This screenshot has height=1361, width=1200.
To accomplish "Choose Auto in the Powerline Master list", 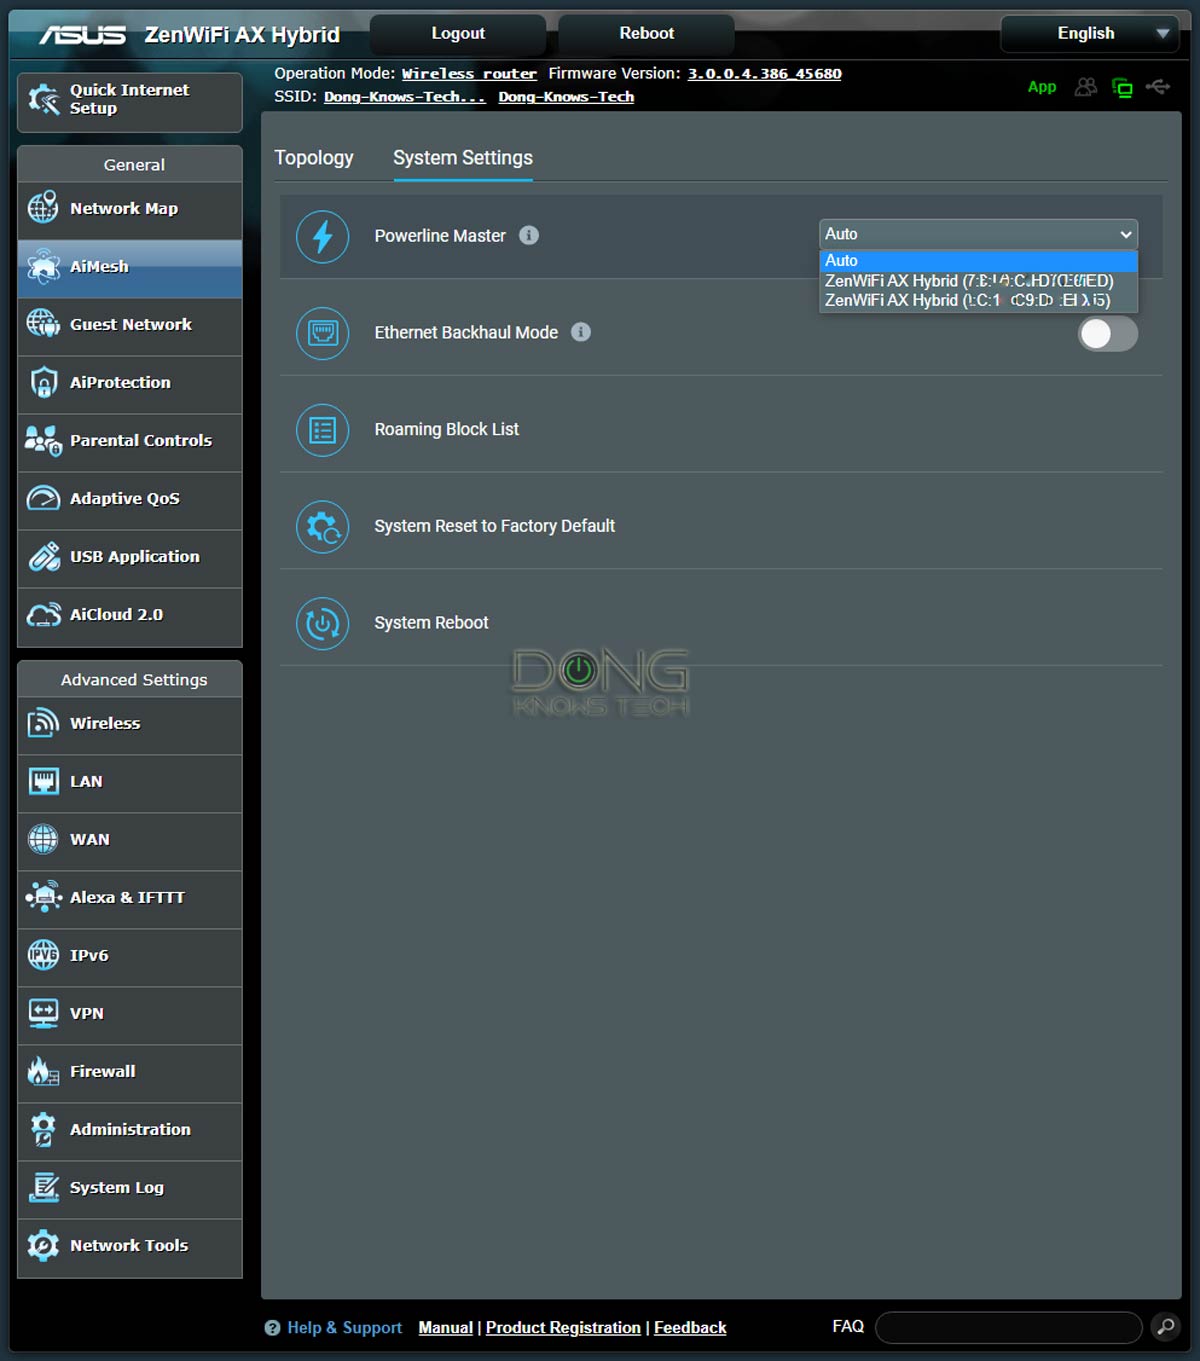I will coord(978,260).
